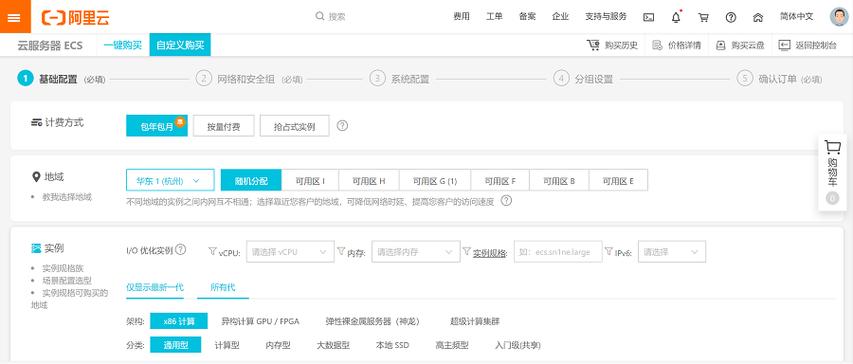Screen dimensions: 853x364
Task: Select 可用区 H
Action: point(369,180)
